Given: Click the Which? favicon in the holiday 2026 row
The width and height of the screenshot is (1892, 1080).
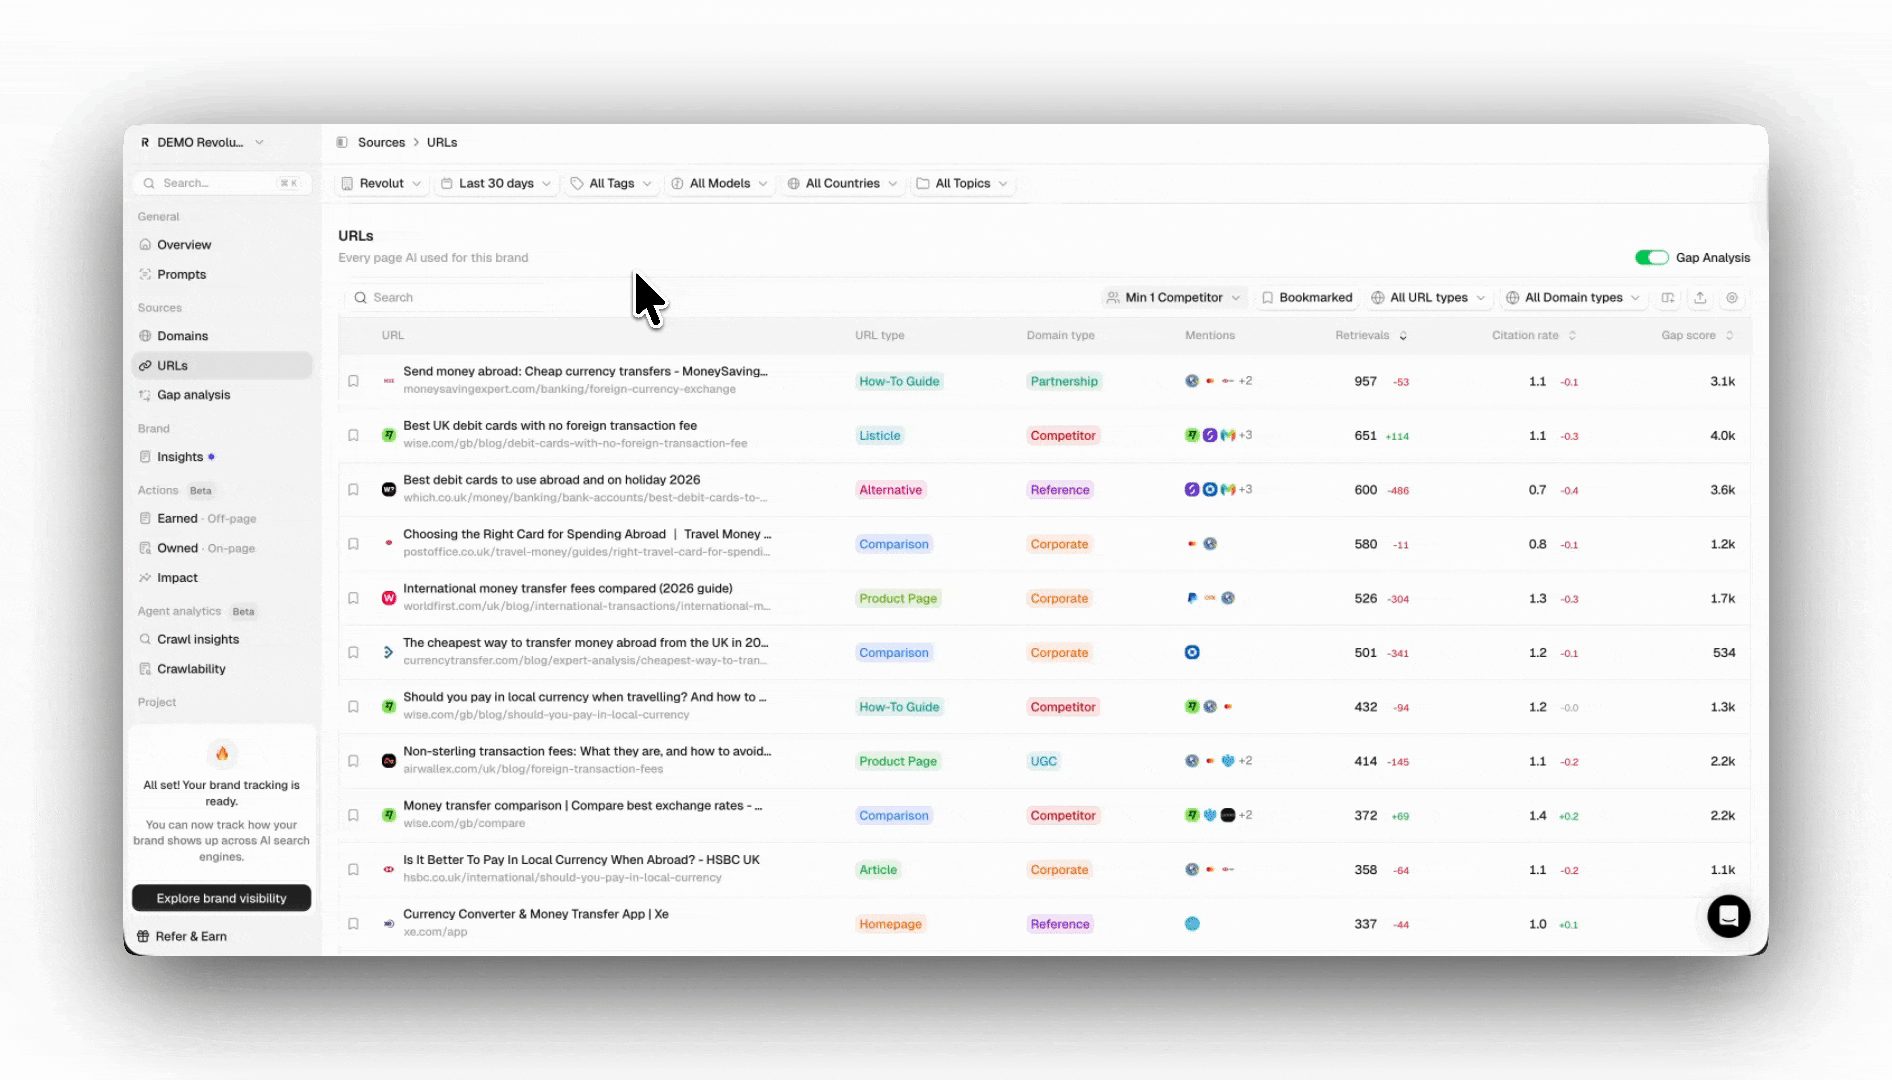Looking at the screenshot, I should coord(389,490).
